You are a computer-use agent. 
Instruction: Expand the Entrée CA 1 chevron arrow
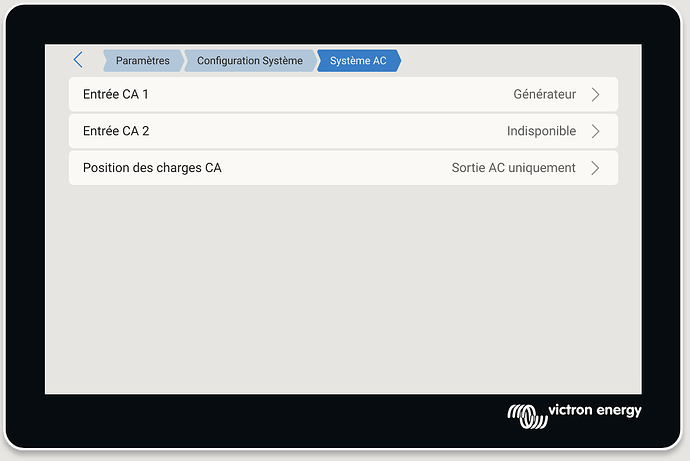(595, 95)
